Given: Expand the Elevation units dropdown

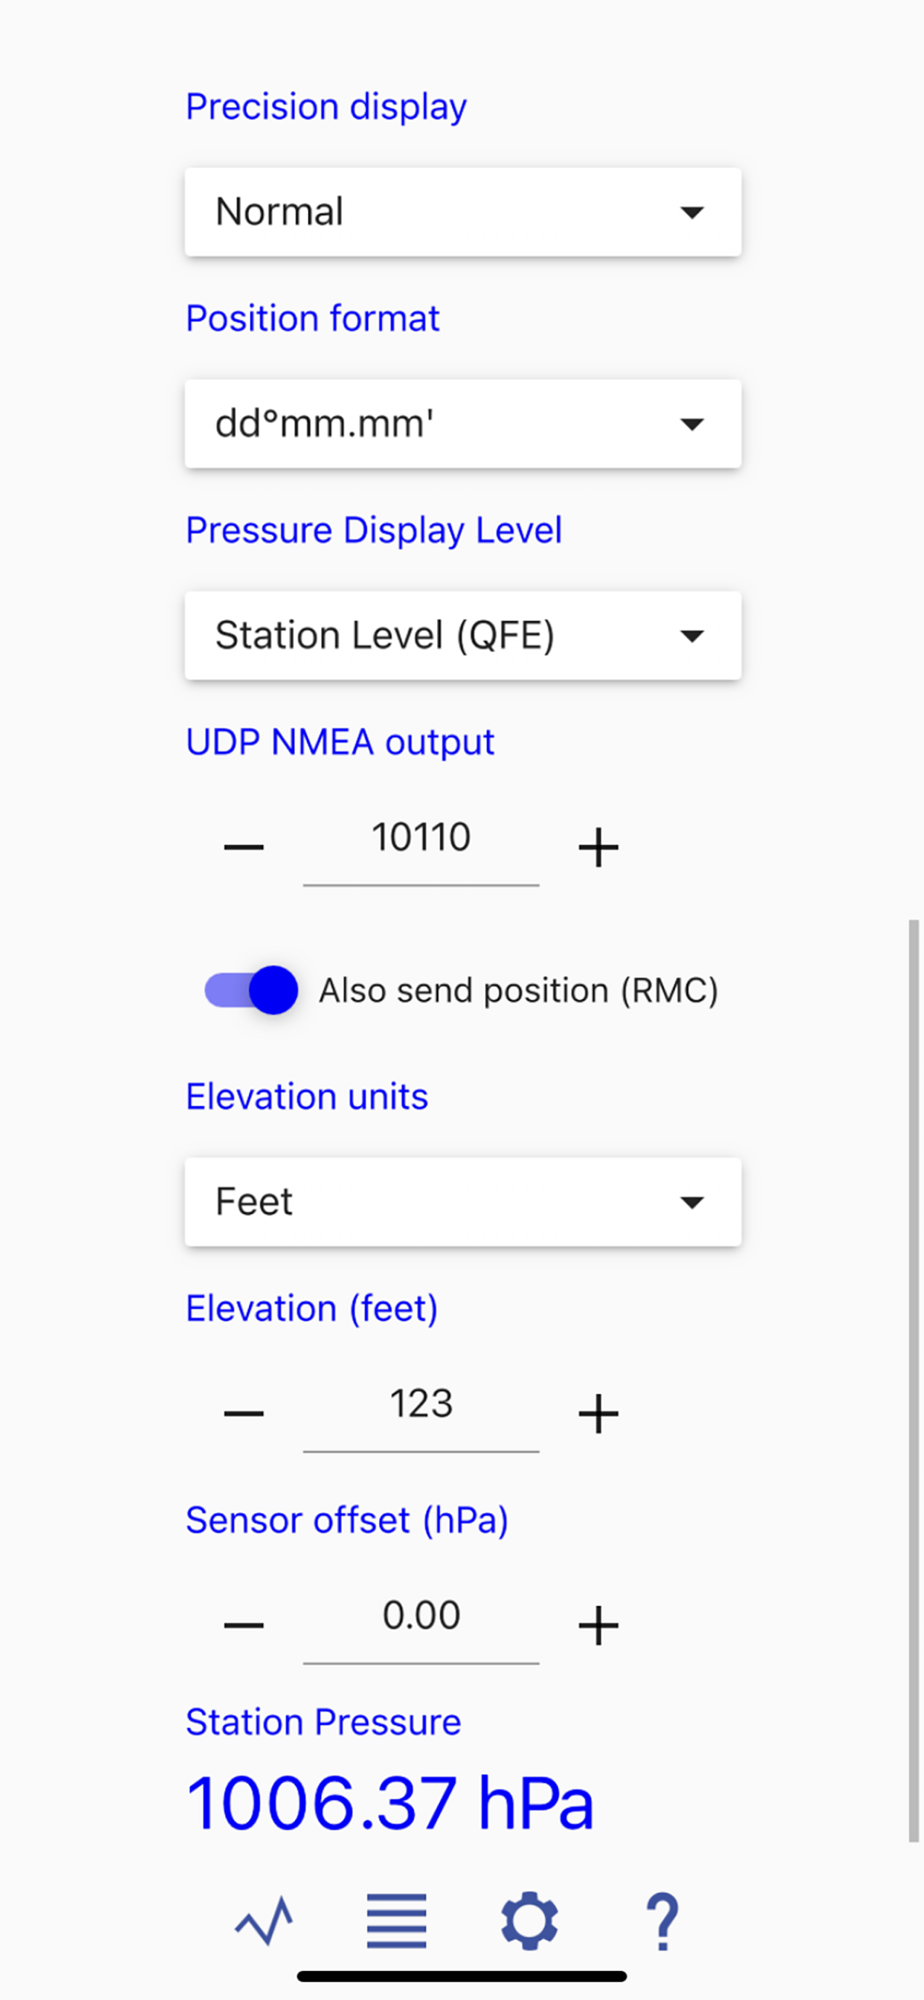Looking at the screenshot, I should [463, 1202].
